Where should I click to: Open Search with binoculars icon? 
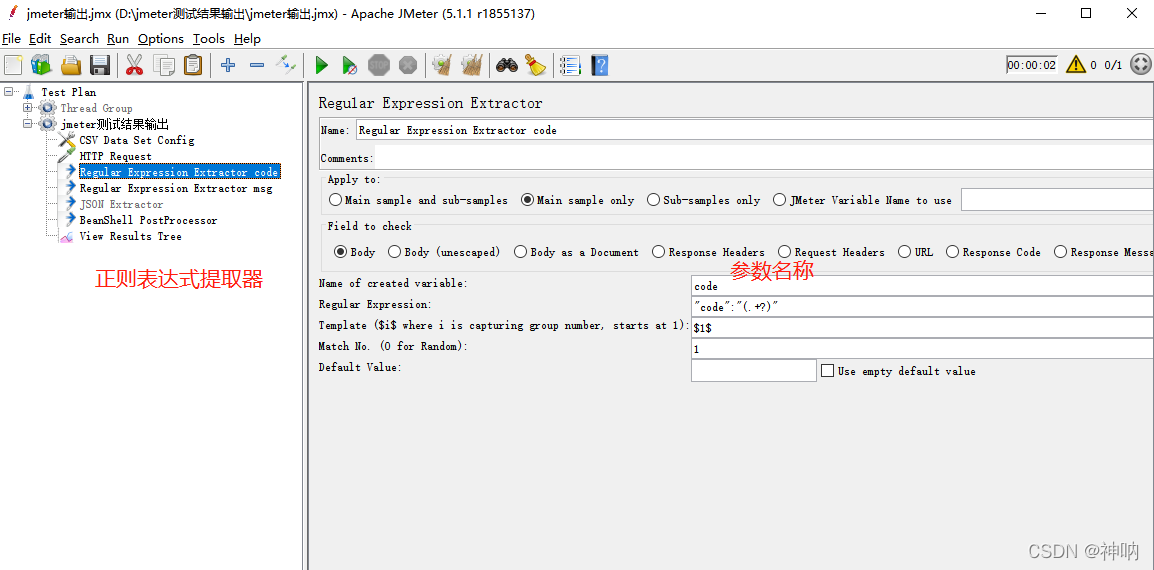pos(506,66)
